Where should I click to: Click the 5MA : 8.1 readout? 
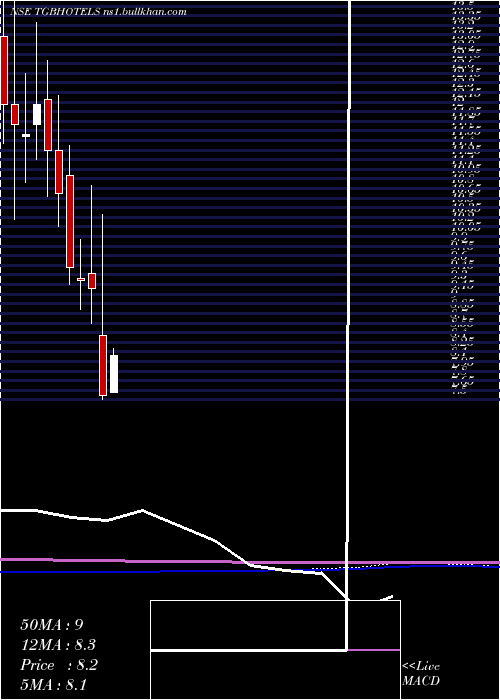(54, 685)
